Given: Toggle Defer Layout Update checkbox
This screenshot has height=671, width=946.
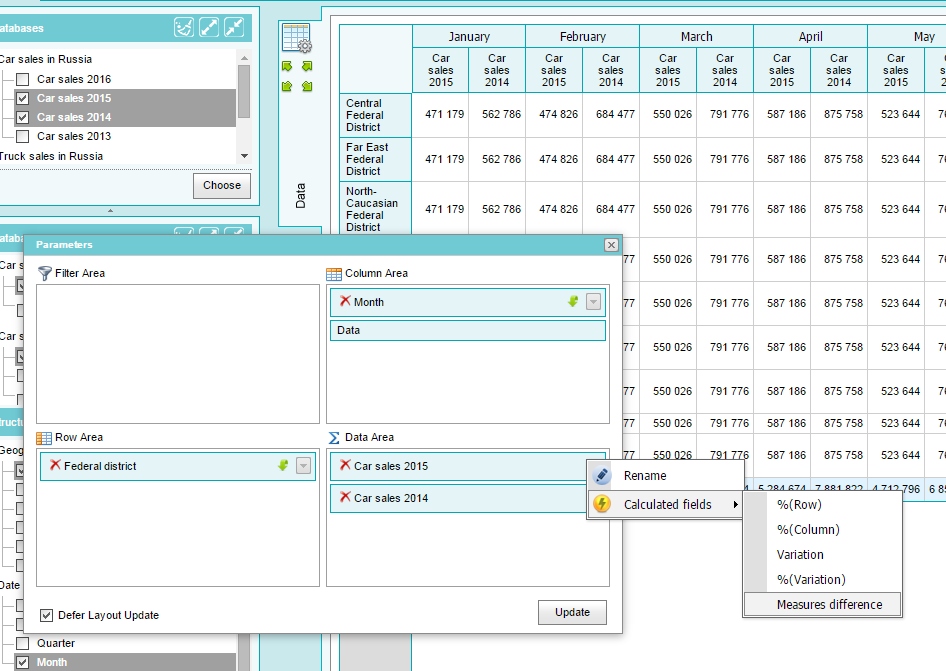Looking at the screenshot, I should click(x=46, y=615).
